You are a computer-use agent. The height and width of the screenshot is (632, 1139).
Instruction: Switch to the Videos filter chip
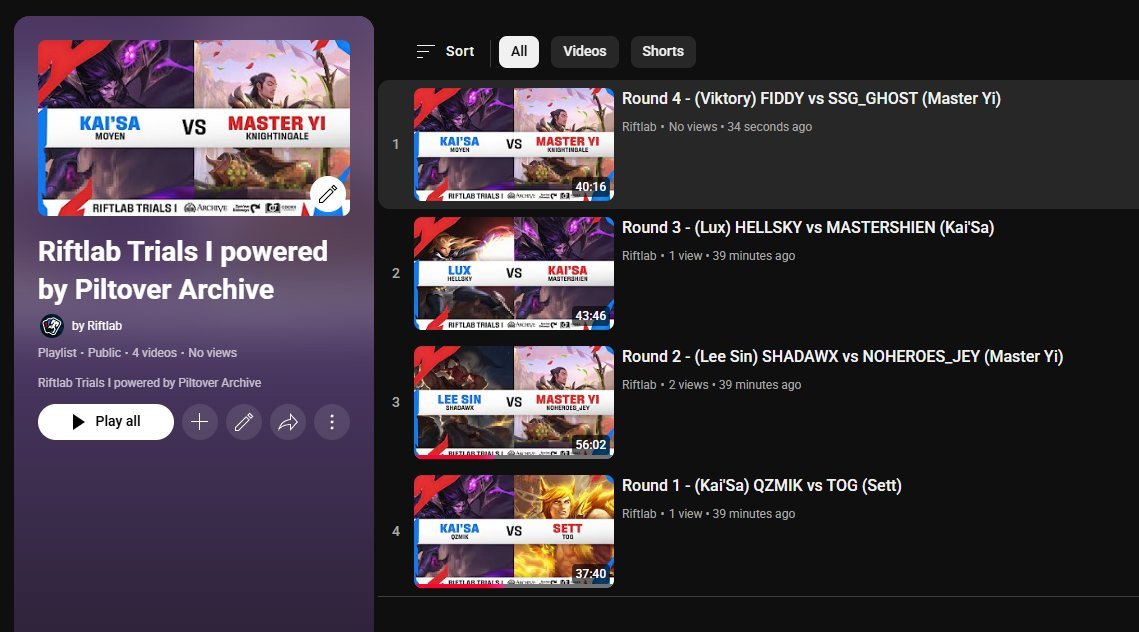[585, 52]
